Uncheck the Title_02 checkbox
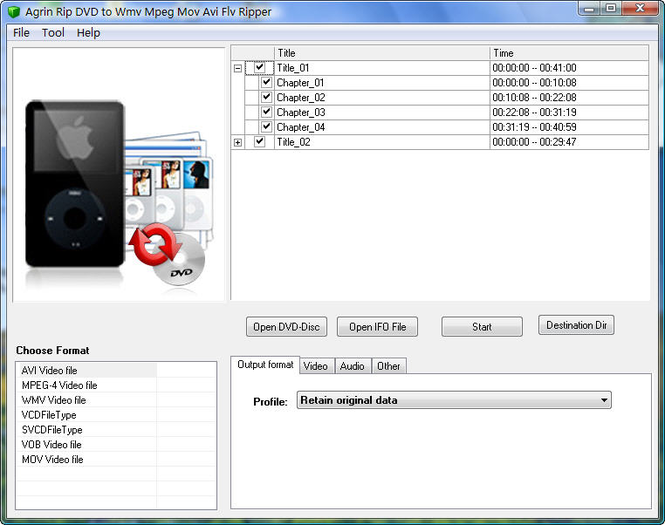This screenshot has height=525, width=665. (x=260, y=142)
